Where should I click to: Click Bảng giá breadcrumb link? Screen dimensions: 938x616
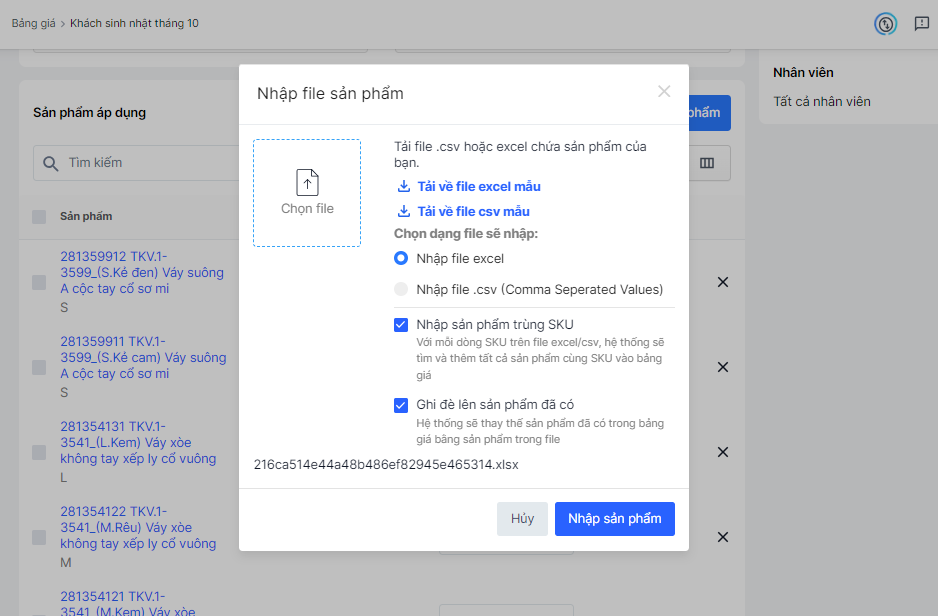(x=34, y=23)
